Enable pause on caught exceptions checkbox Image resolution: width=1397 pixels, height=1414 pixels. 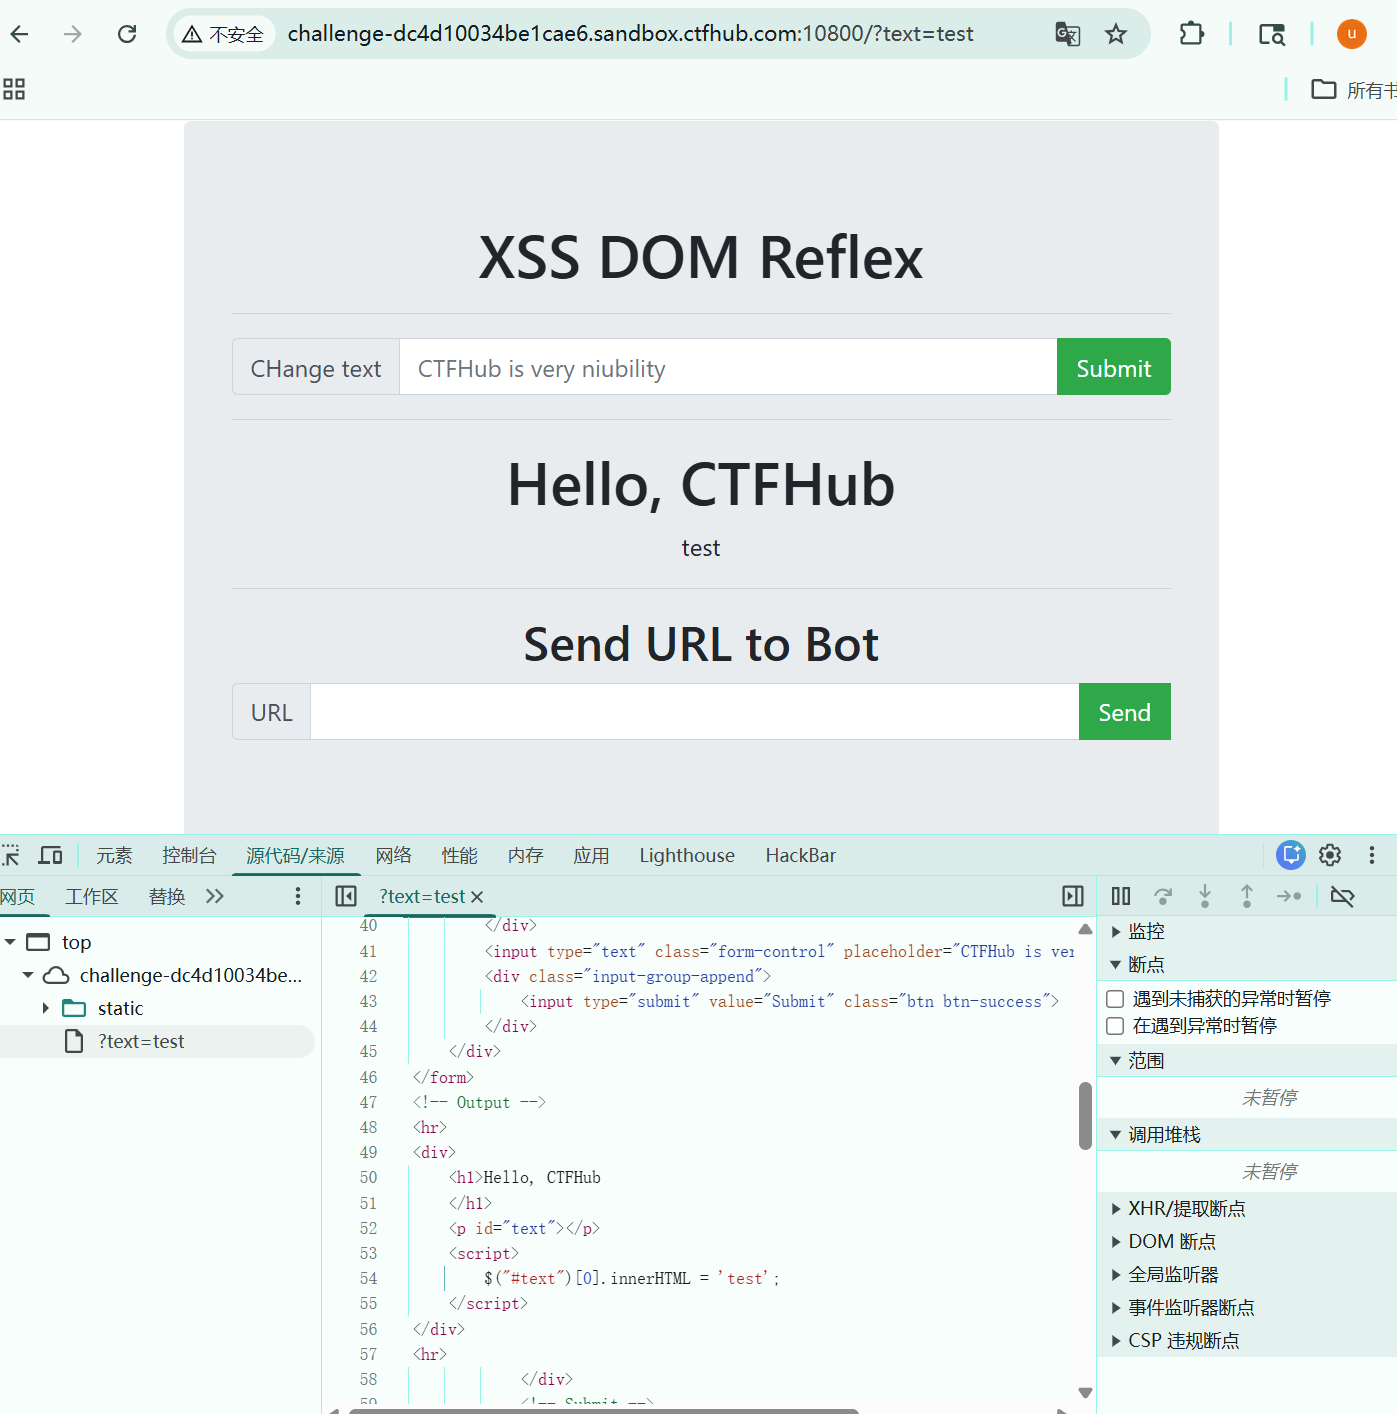[x=1115, y=1026]
